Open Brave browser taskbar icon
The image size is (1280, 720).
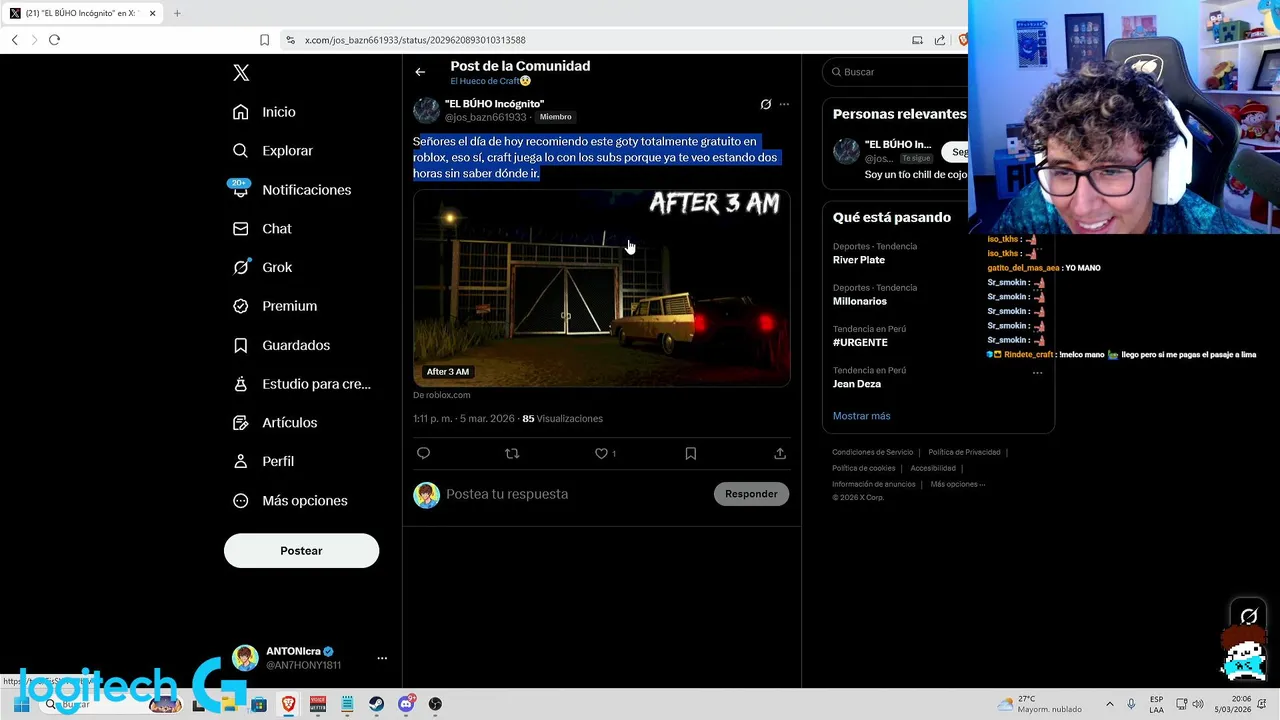click(289, 704)
